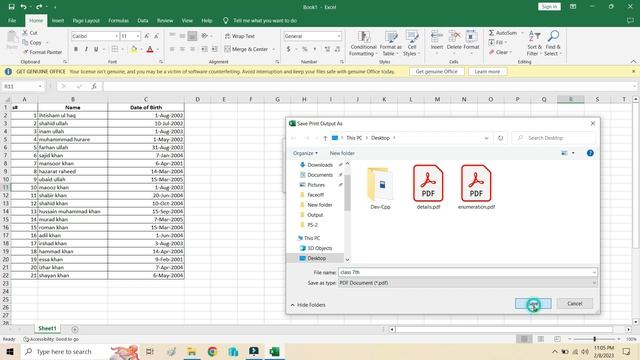Switch to the View tab
This screenshot has height=360, width=640.
187,20
